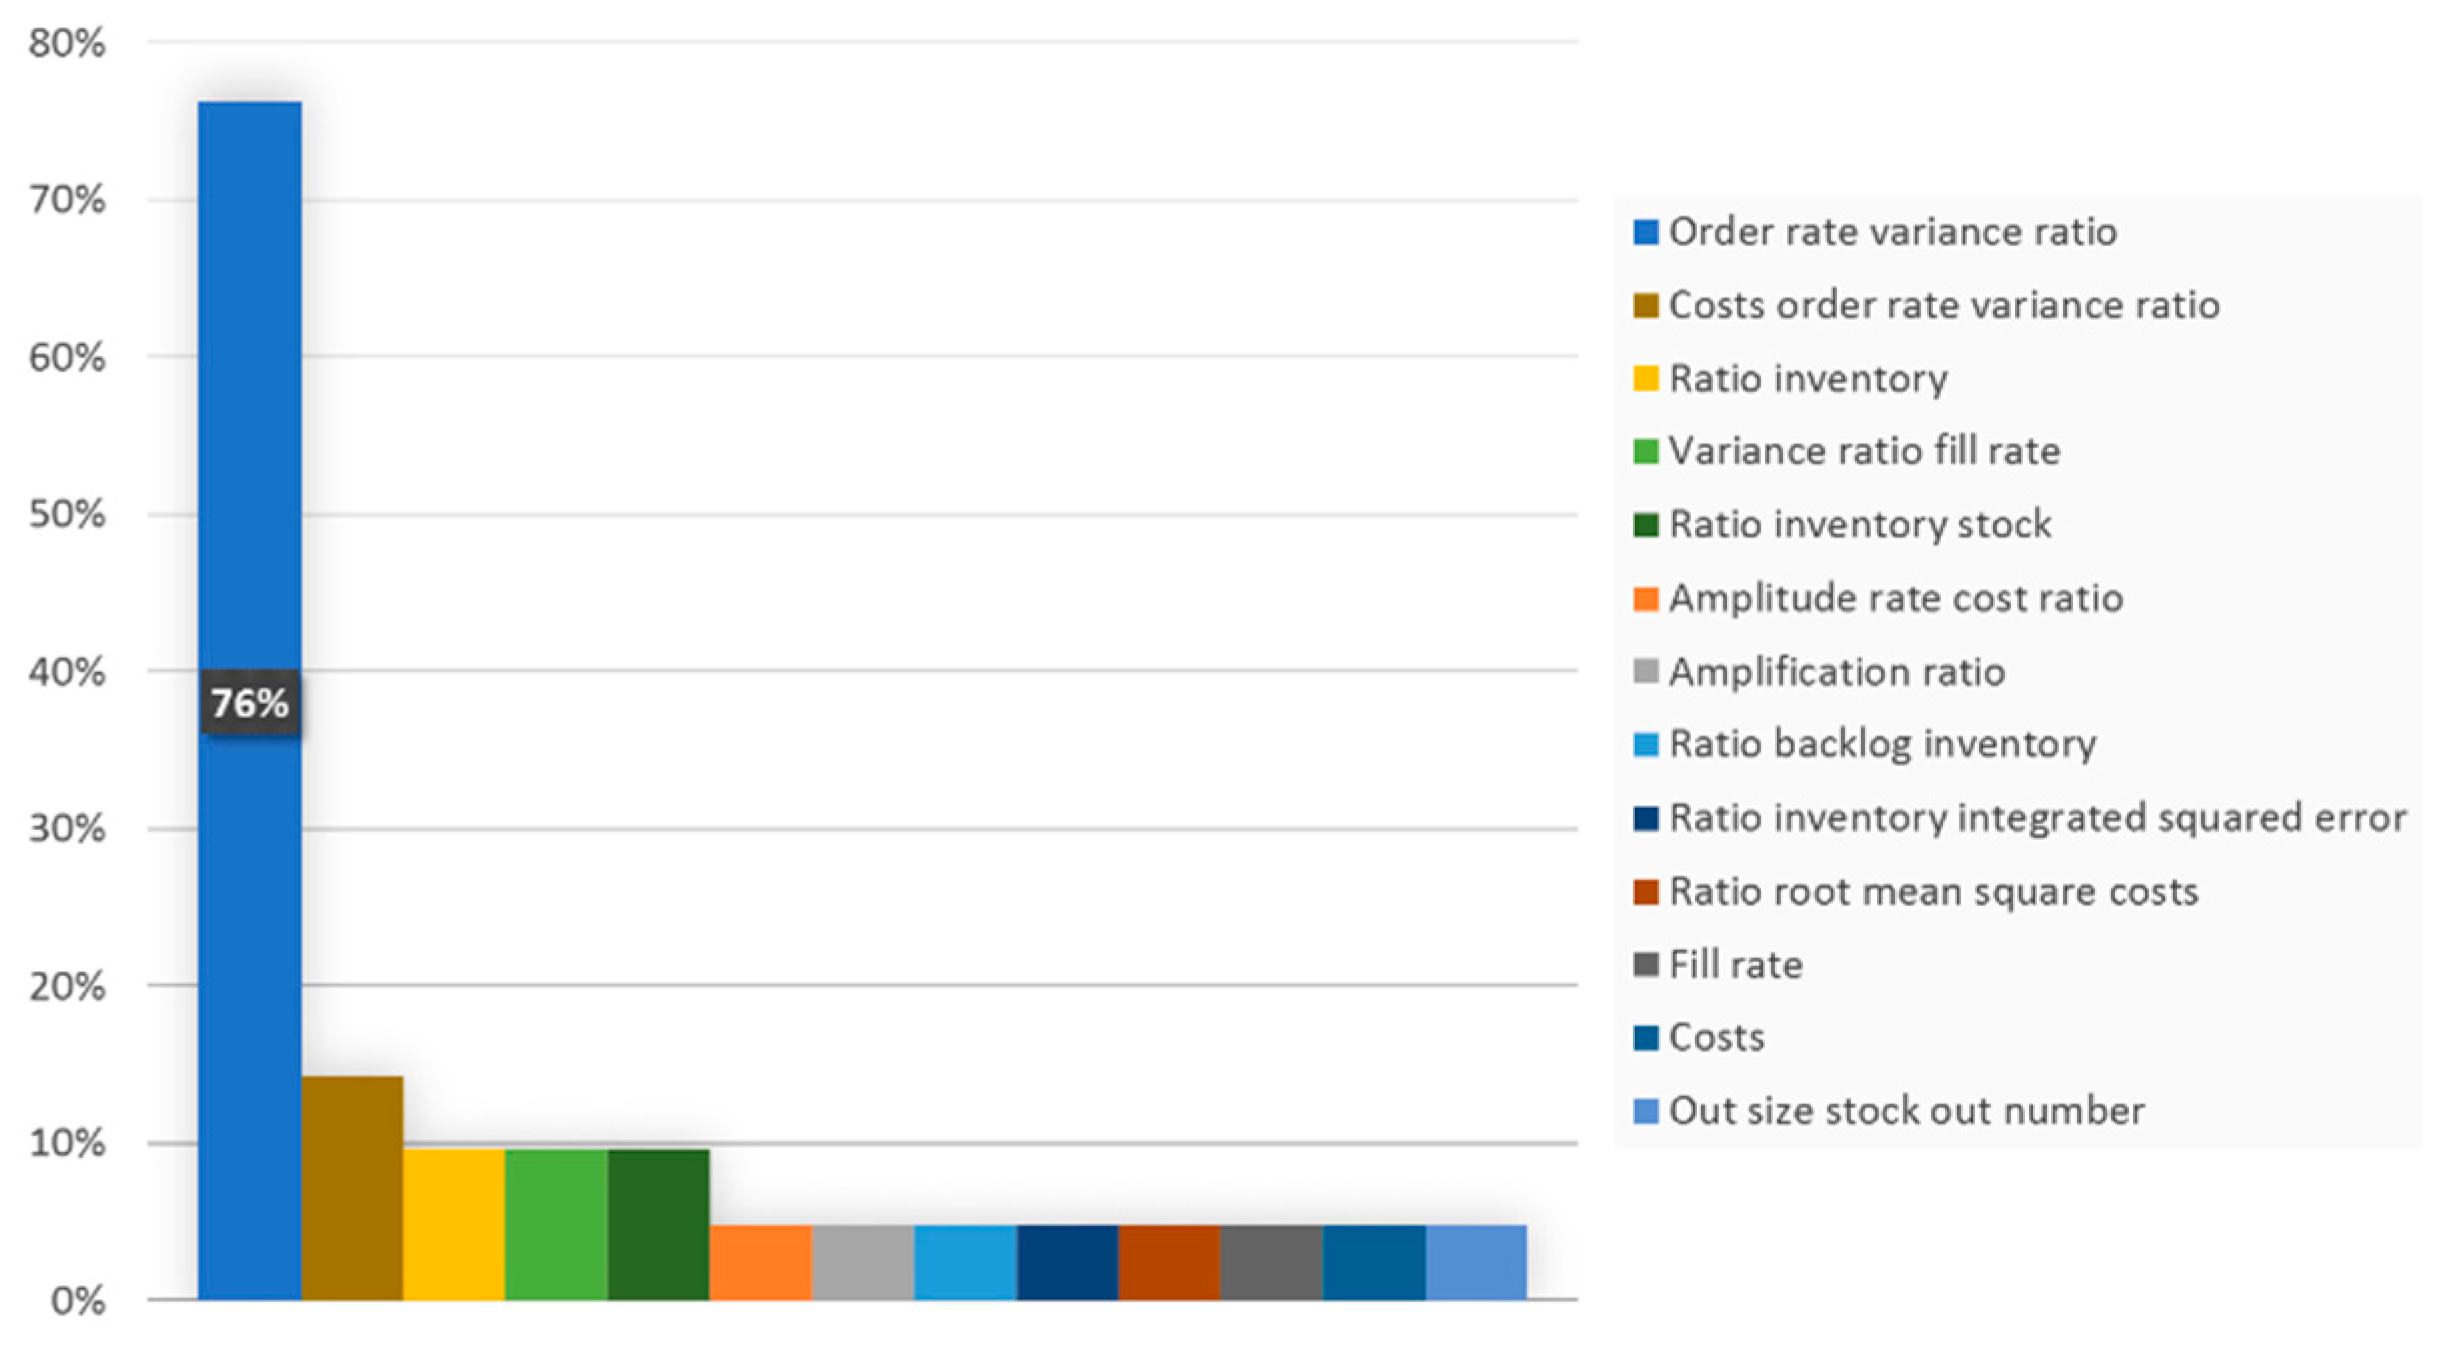Click the Order rate variance ratio legend swatch
2456x1346 pixels.
coord(1645,232)
